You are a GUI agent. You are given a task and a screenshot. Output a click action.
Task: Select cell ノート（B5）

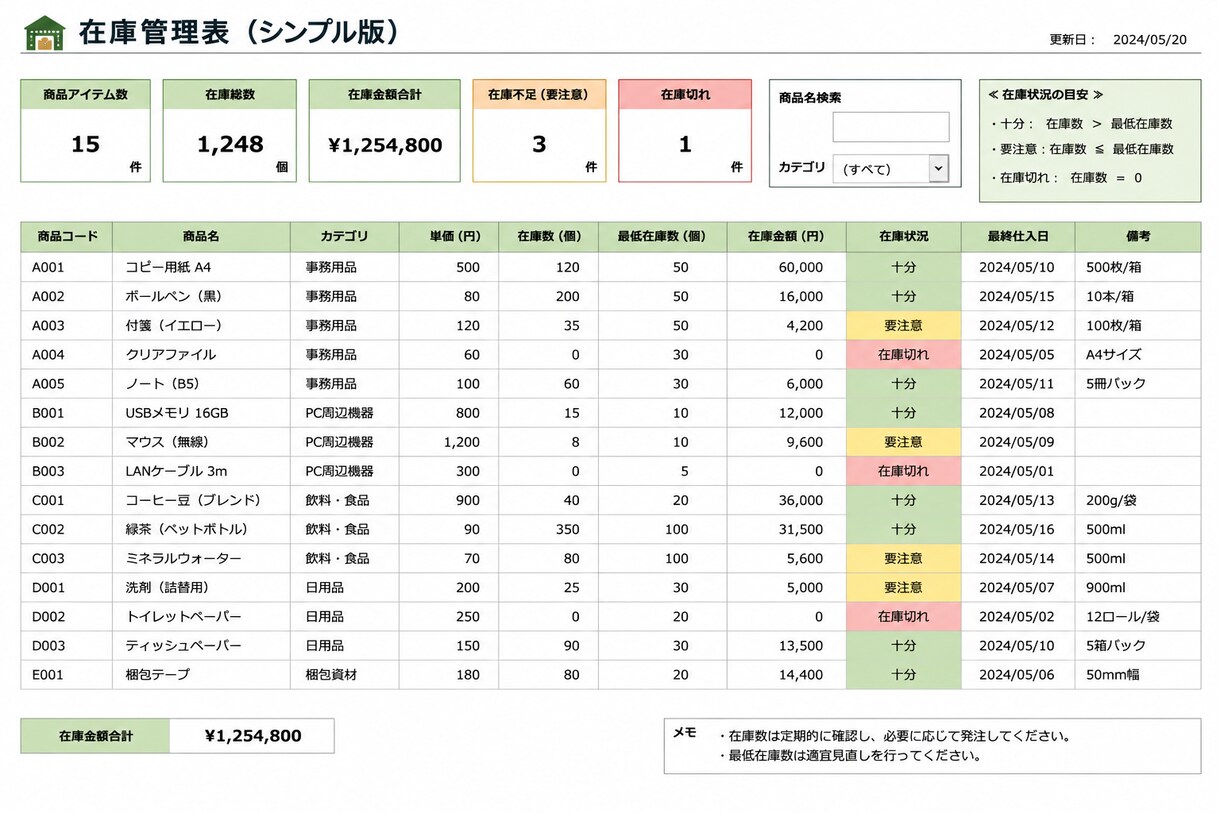(x=201, y=384)
